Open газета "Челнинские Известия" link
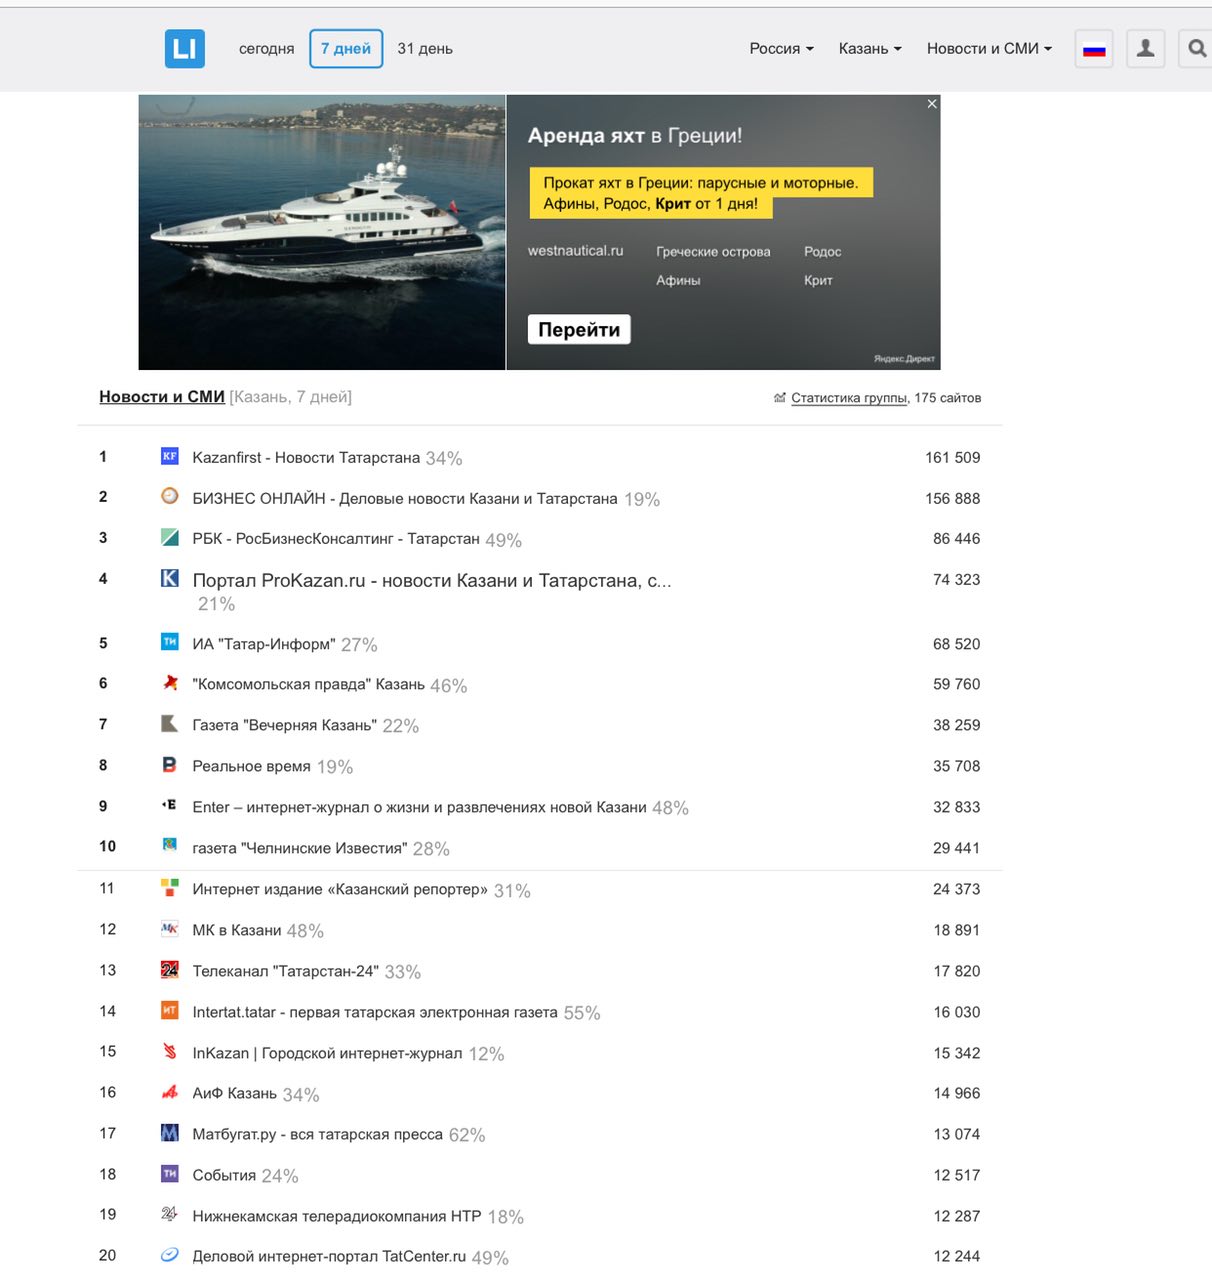This screenshot has height=1280, width=1212. 300,848
